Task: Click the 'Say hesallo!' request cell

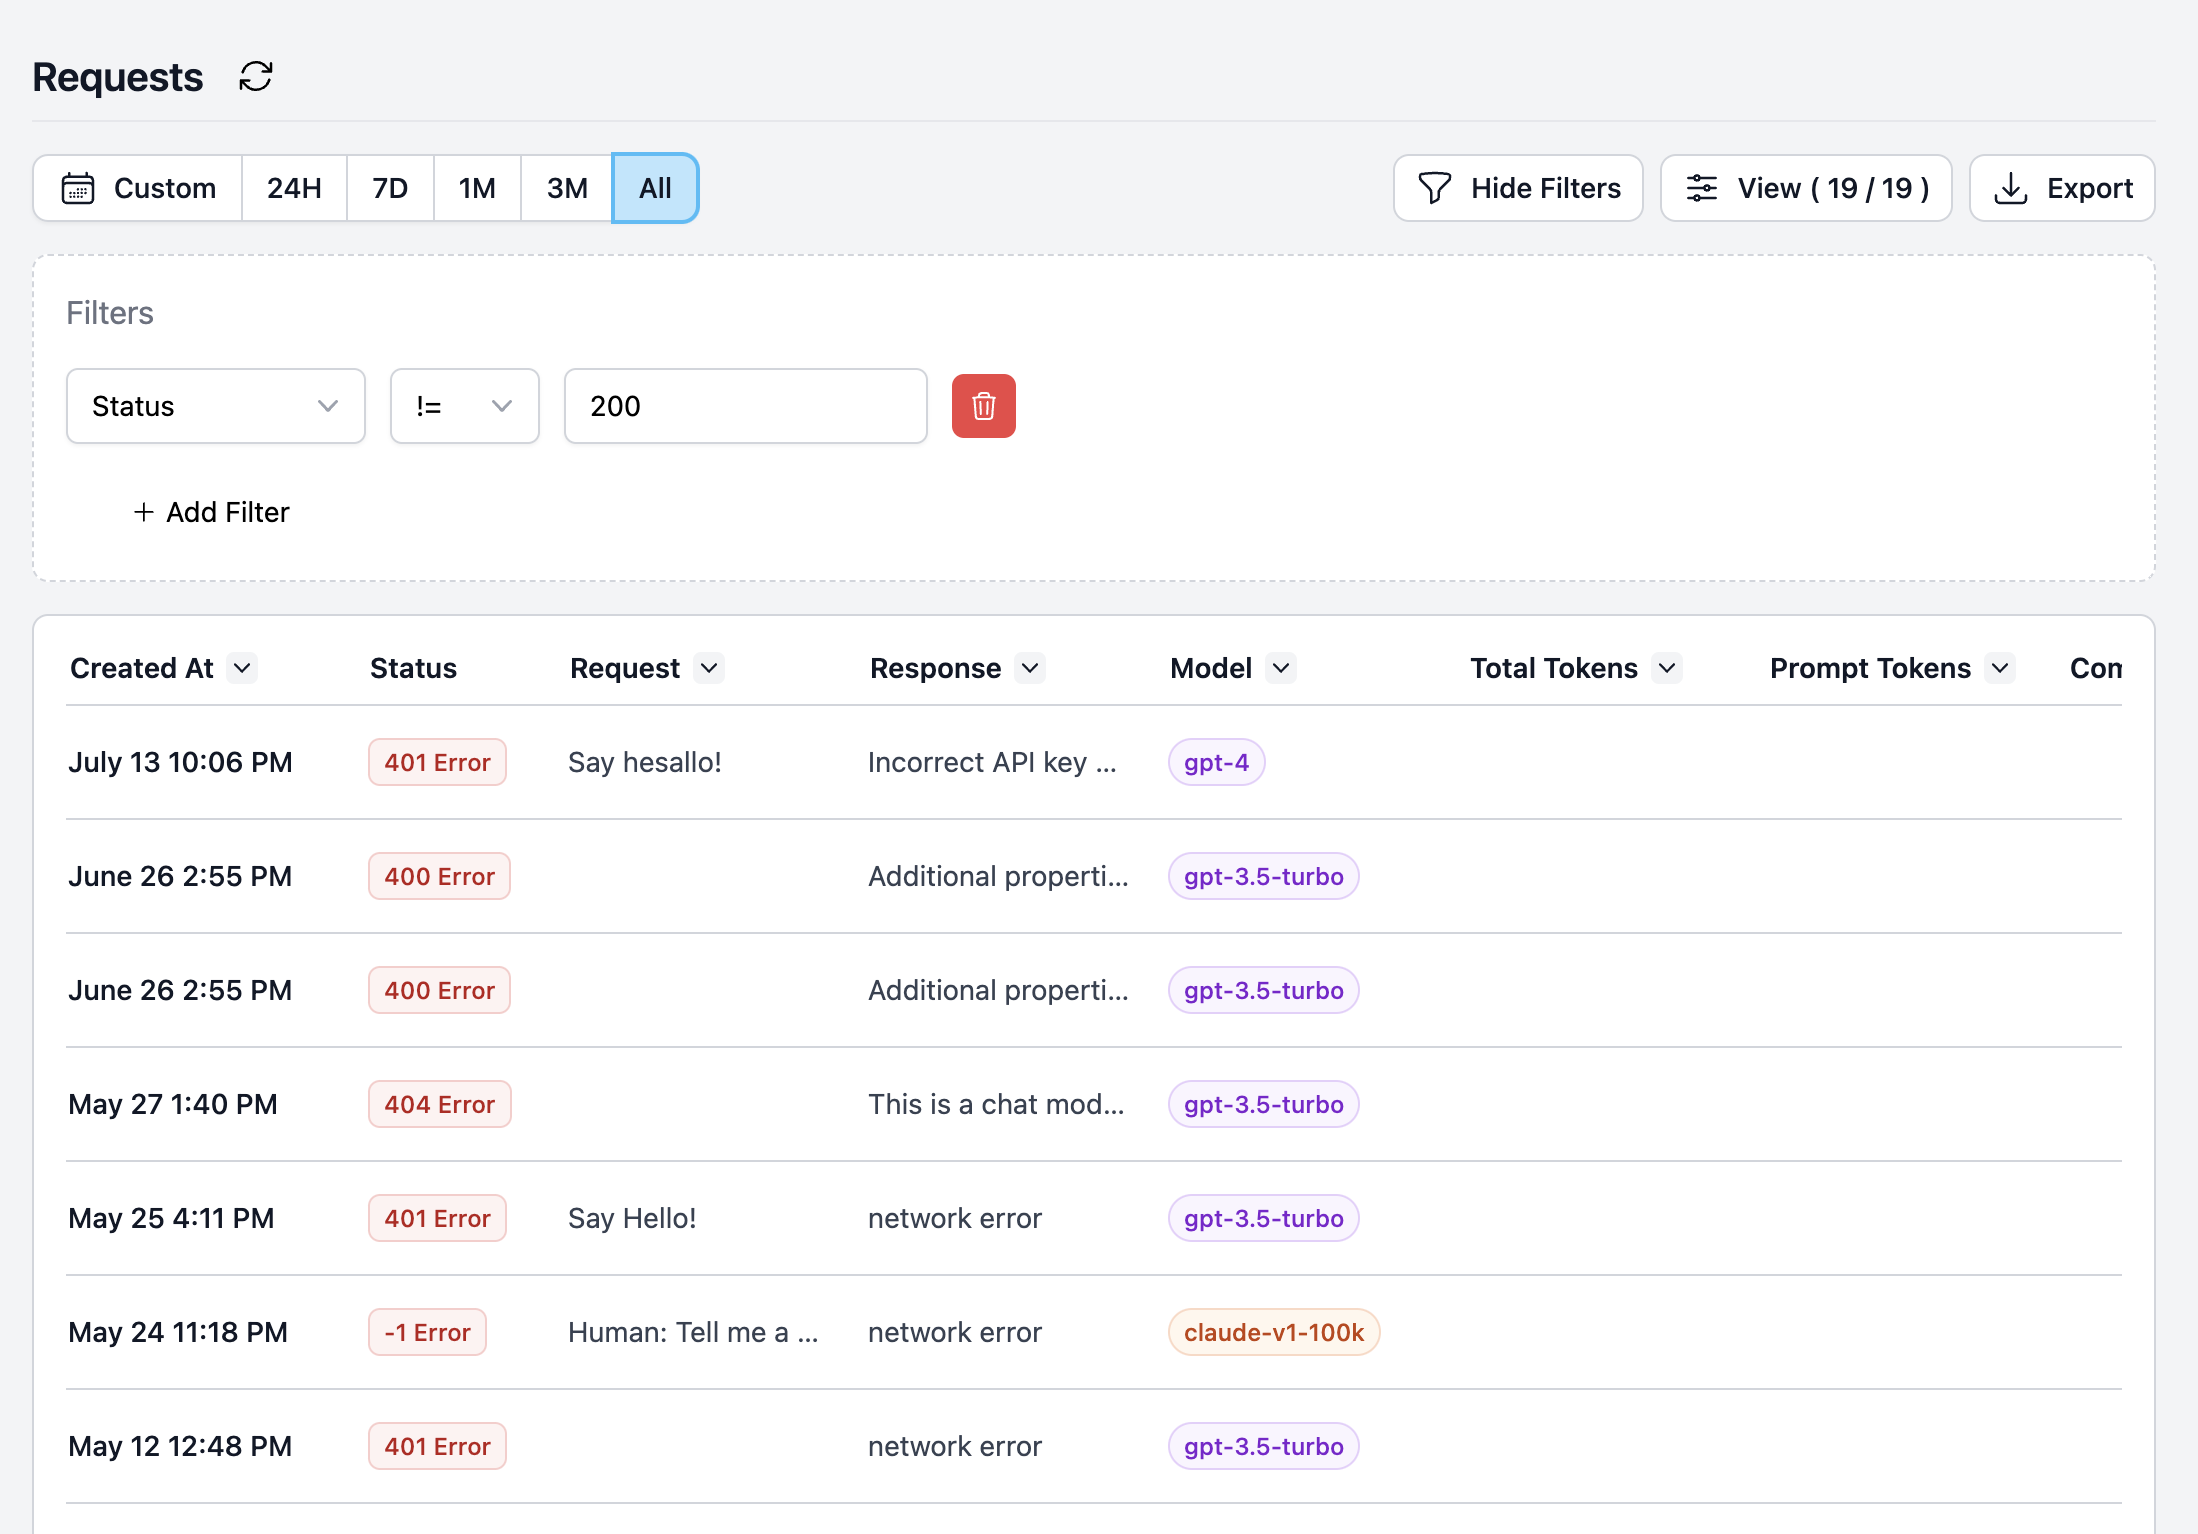Action: (645, 762)
